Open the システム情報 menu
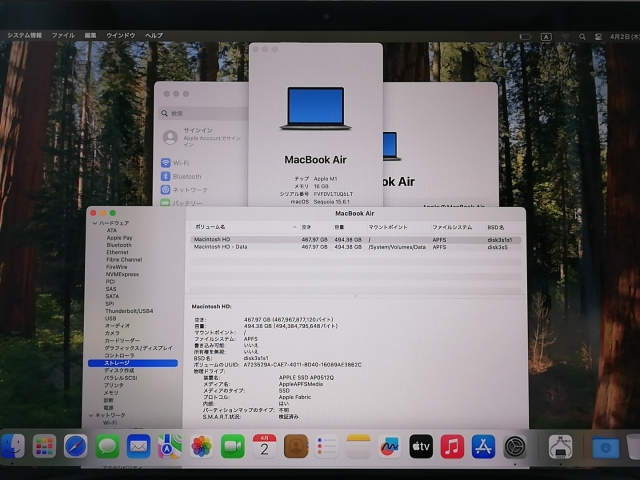Screen dimensions: 640x480 pyautogui.click(x=24, y=36)
